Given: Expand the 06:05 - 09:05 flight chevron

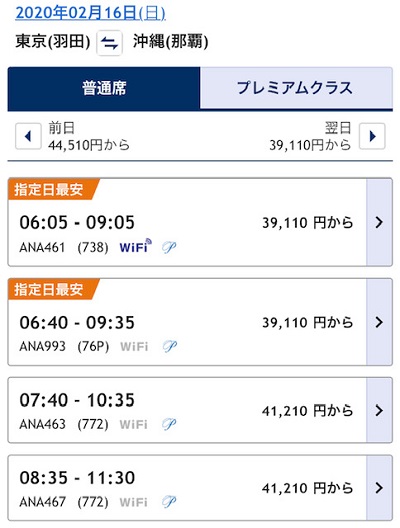Looking at the screenshot, I should [379, 222].
